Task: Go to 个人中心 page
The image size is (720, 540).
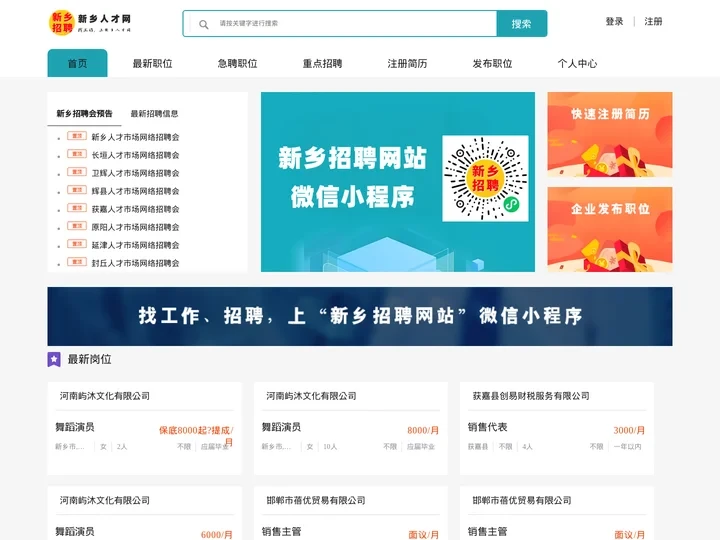Action: pyautogui.click(x=577, y=63)
